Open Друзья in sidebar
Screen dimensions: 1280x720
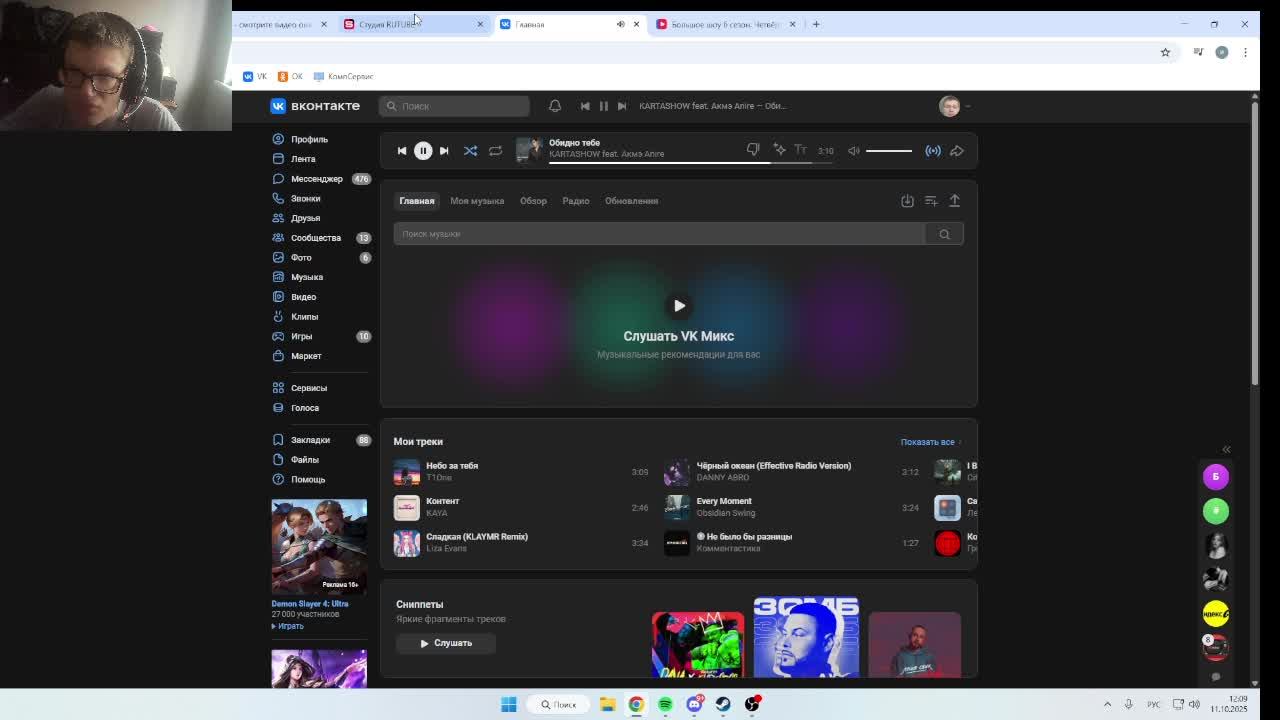click(305, 218)
